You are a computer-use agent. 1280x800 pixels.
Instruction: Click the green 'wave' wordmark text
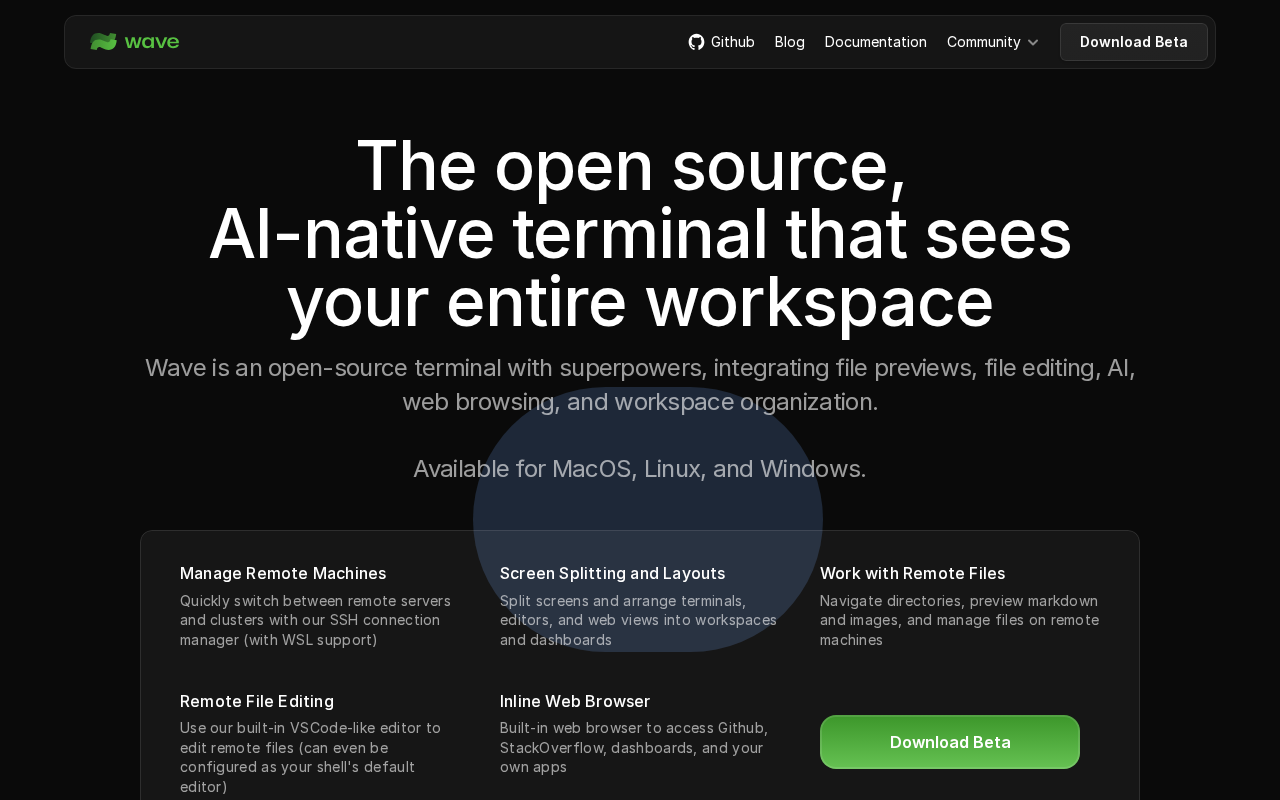pos(152,42)
